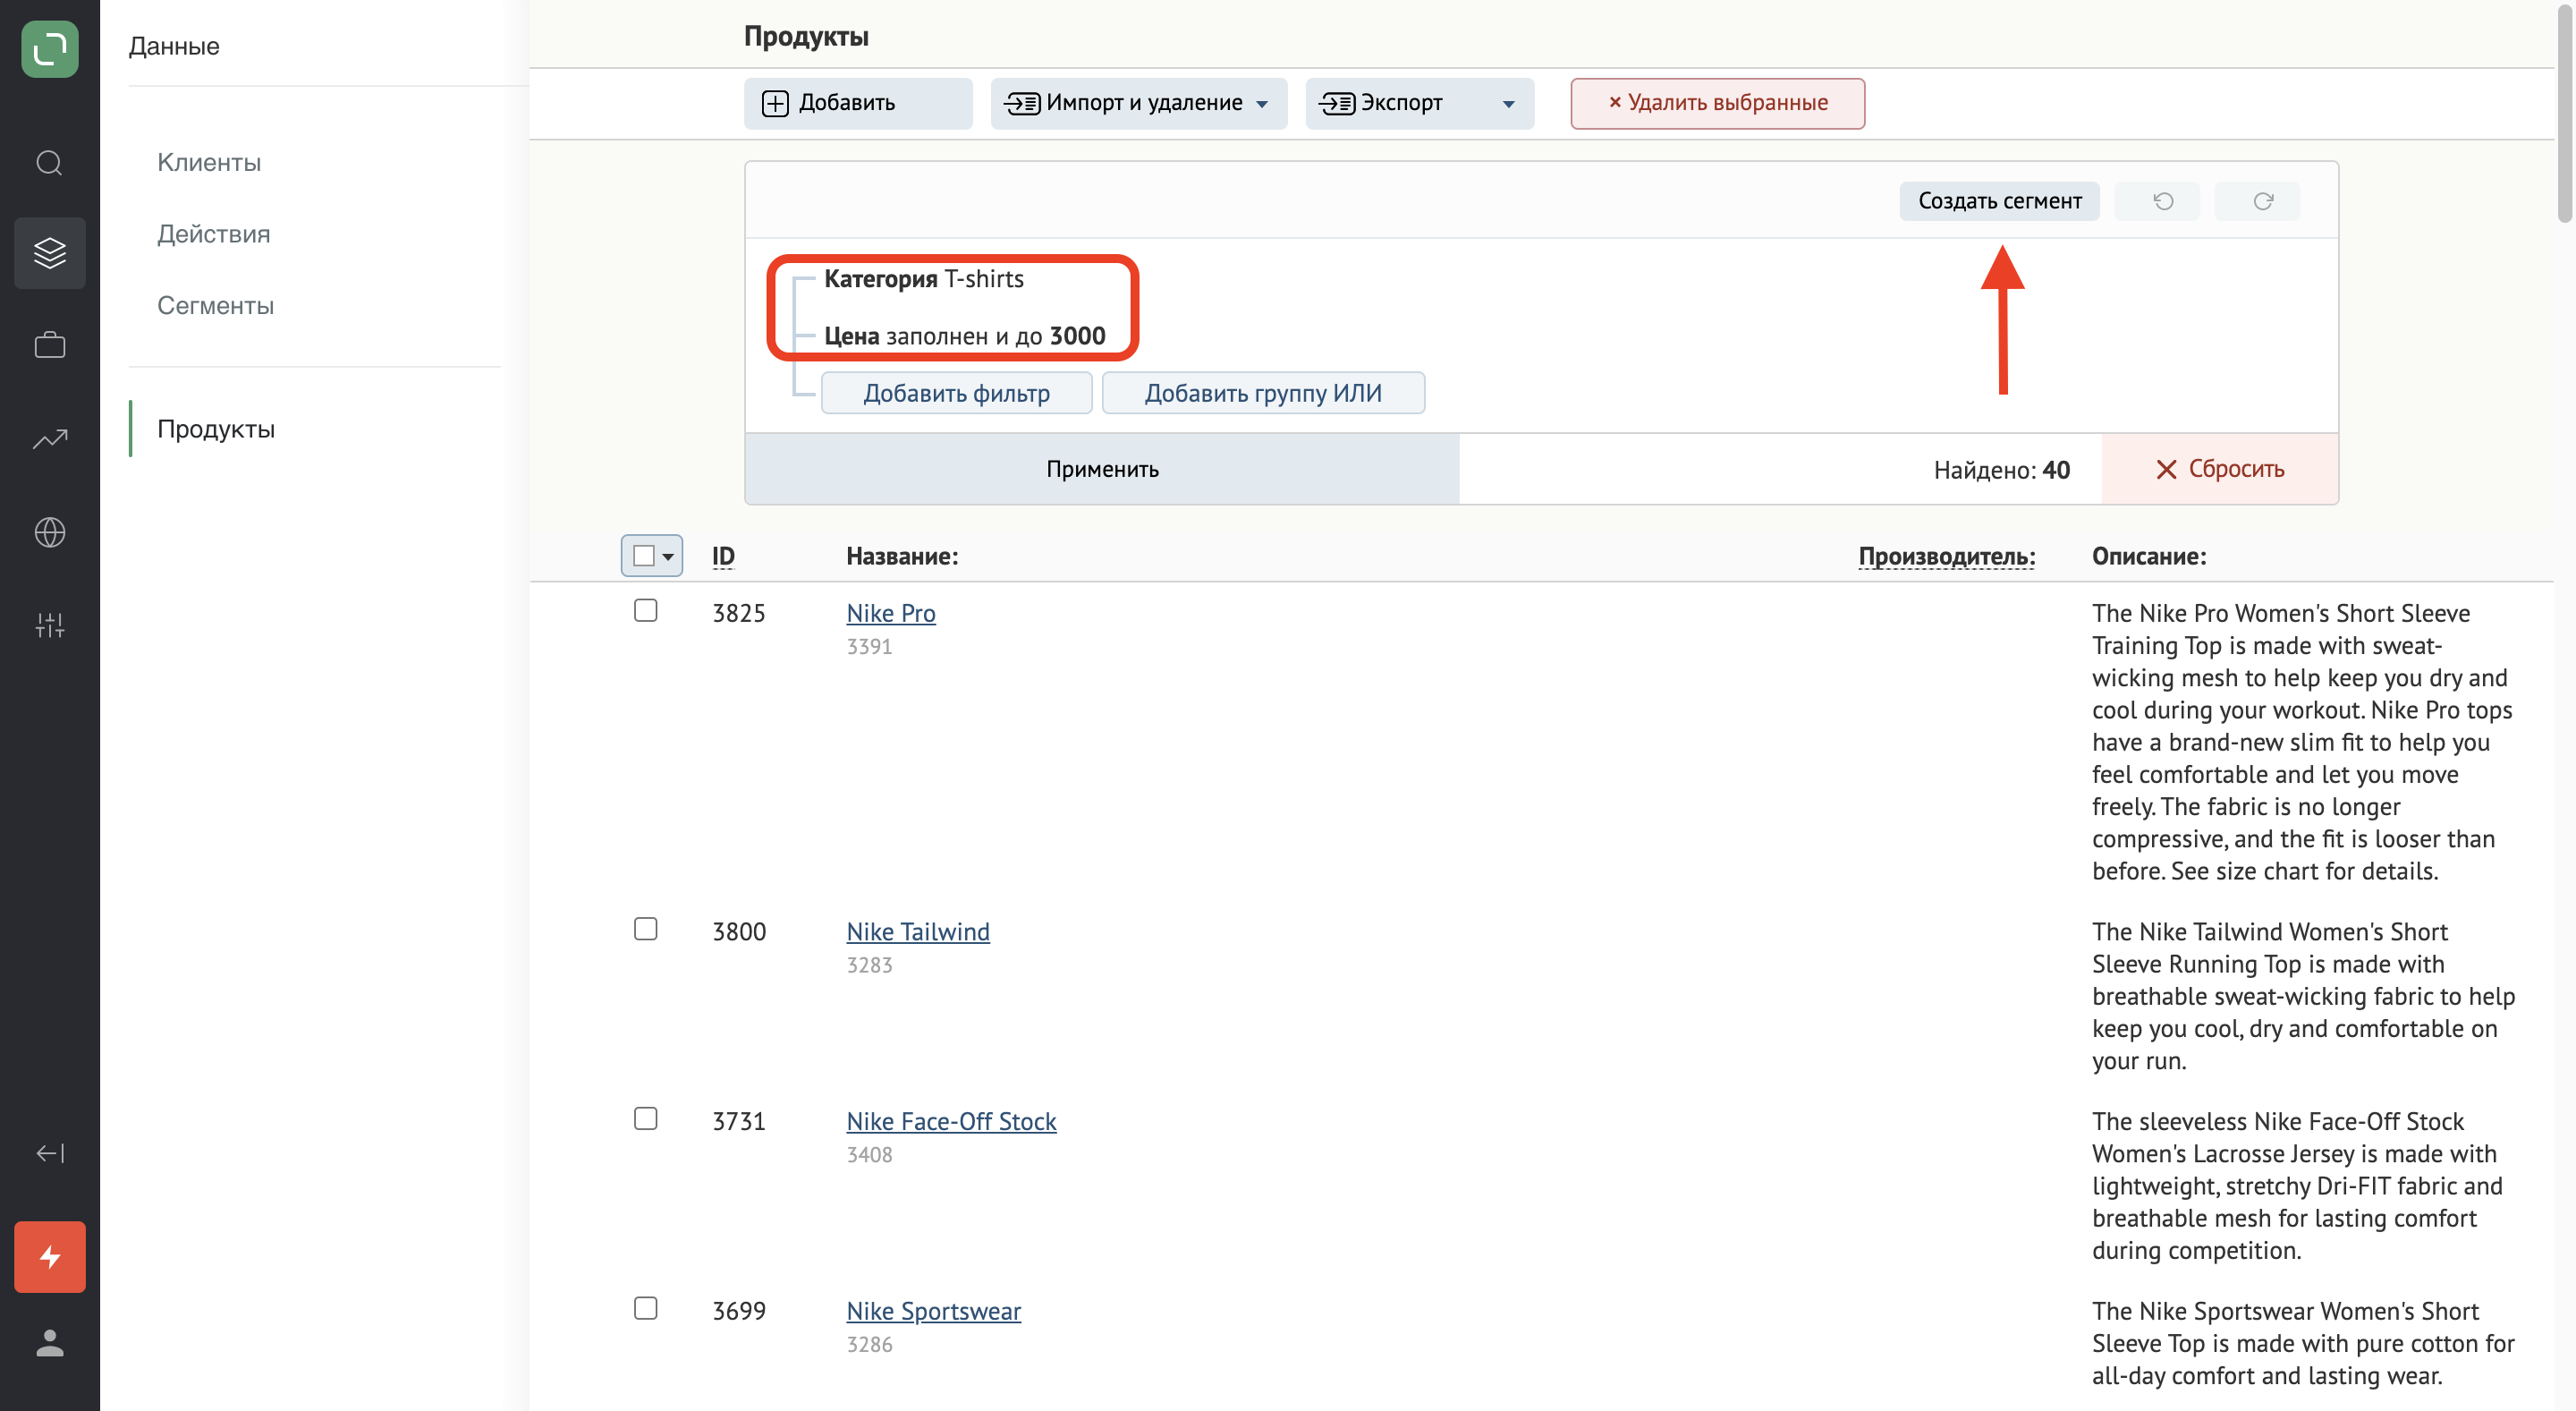Collapse sidebar with the arrow-left icon

50,1153
